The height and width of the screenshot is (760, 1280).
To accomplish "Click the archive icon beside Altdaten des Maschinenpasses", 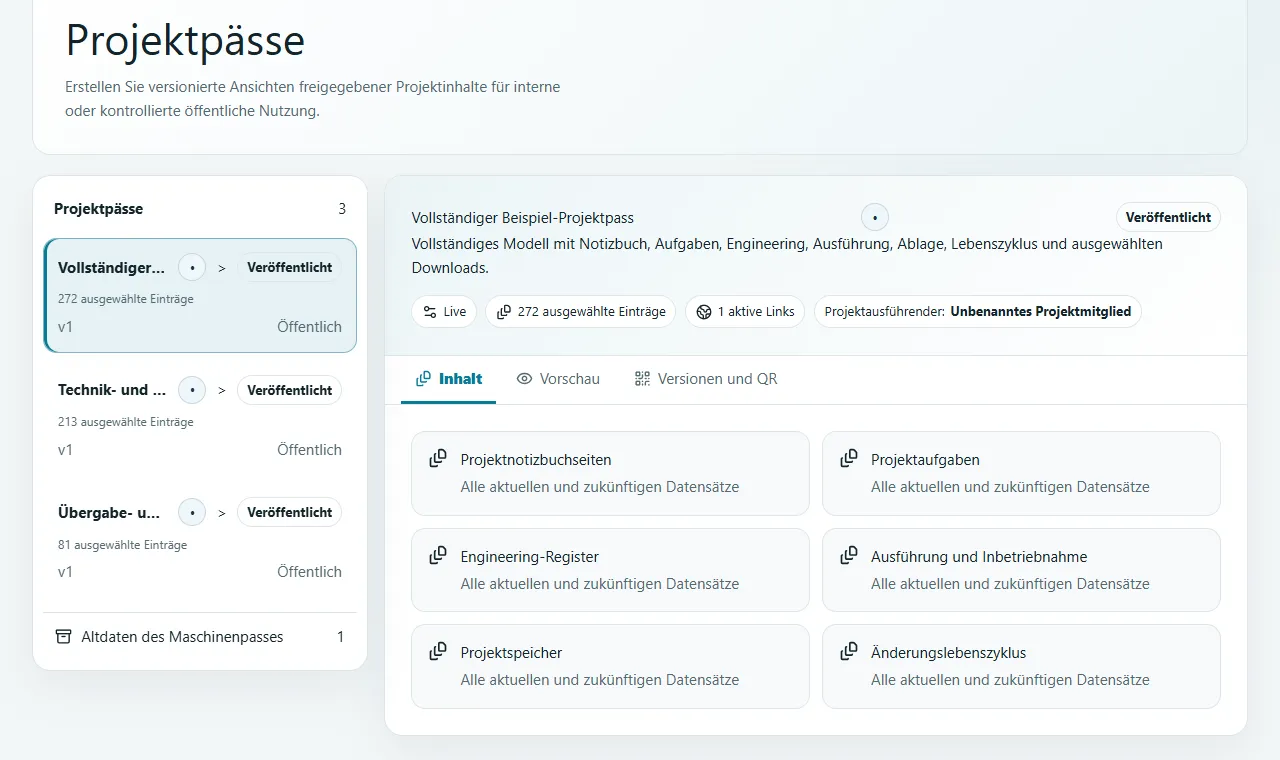I will pyautogui.click(x=64, y=637).
